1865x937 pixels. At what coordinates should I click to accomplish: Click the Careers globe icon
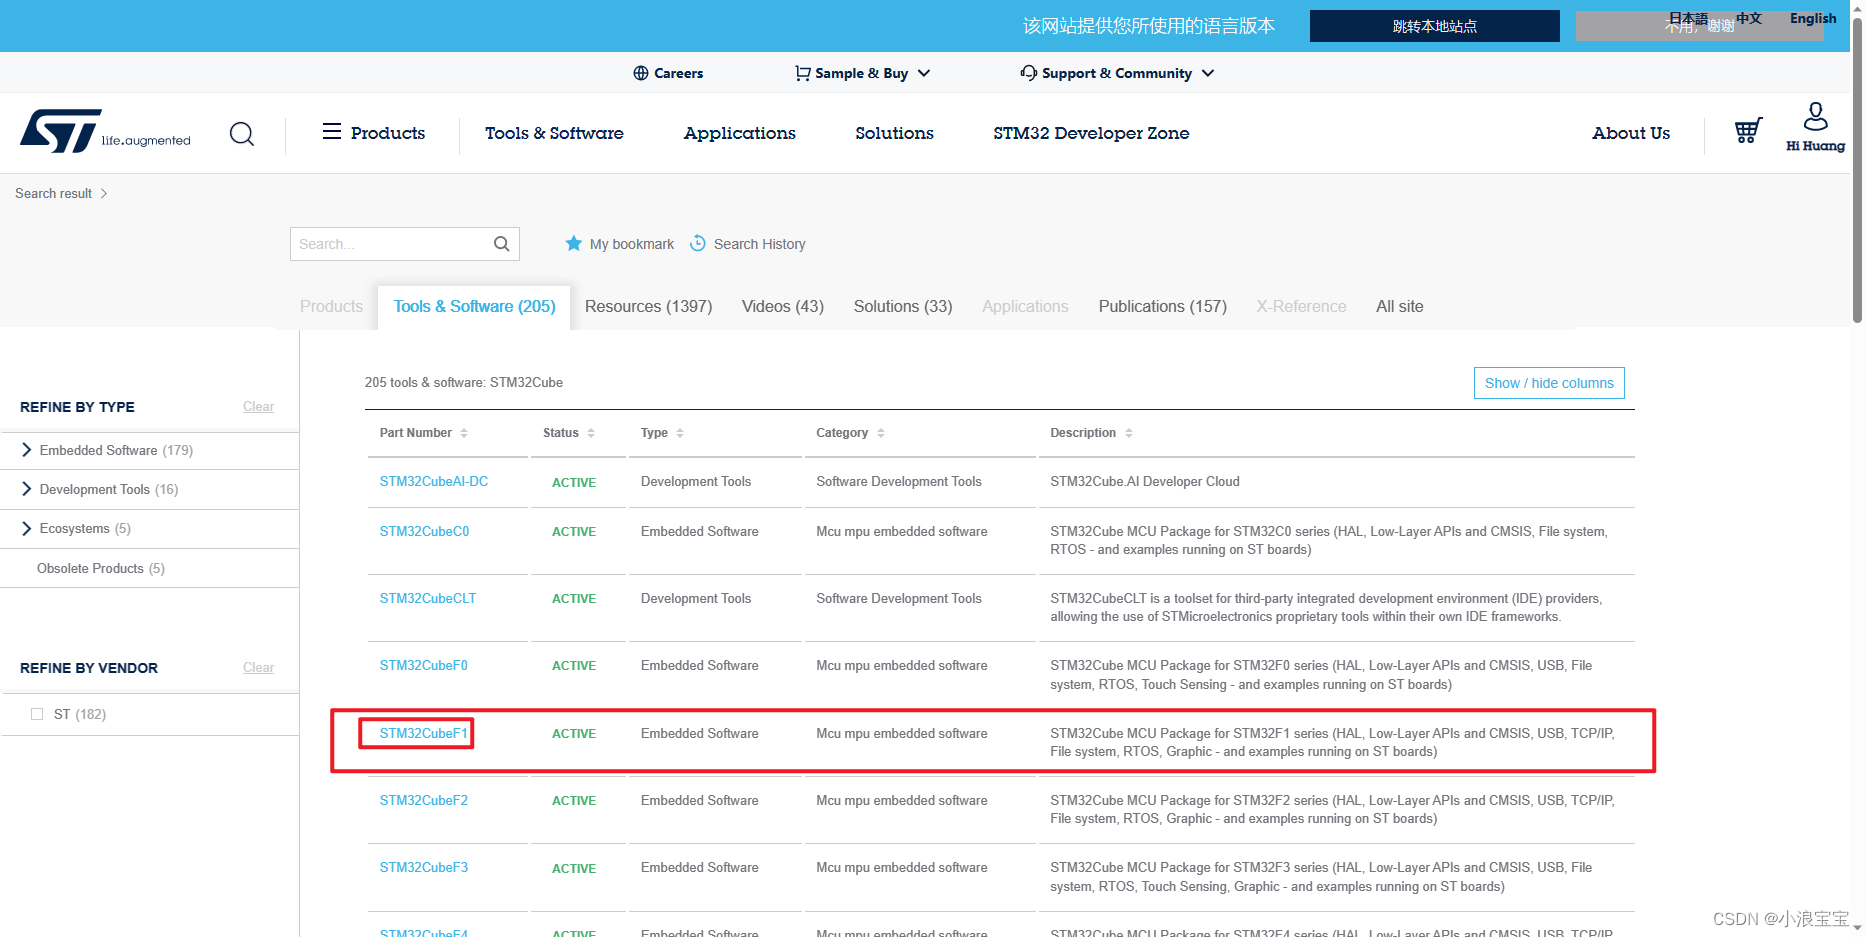pyautogui.click(x=641, y=73)
